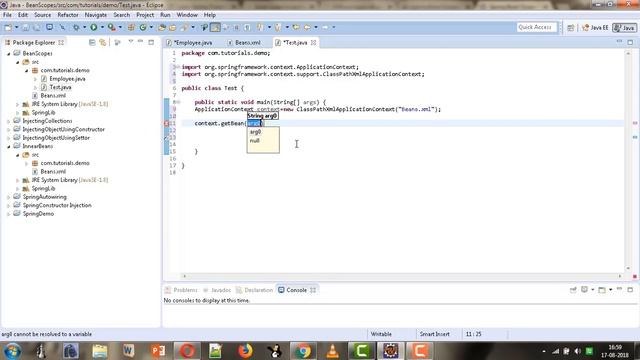
Task: Maximize the Package Explorer view
Action: (151, 42)
